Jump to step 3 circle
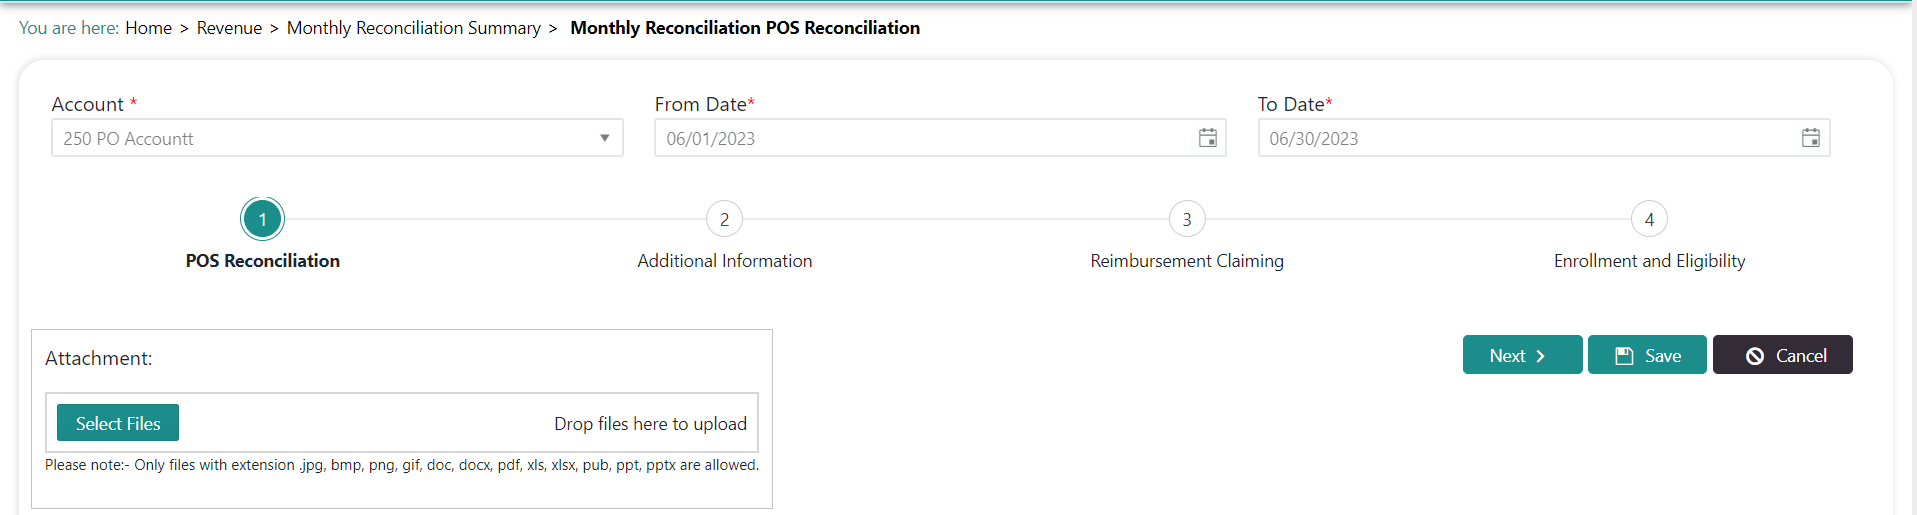 1187,219
